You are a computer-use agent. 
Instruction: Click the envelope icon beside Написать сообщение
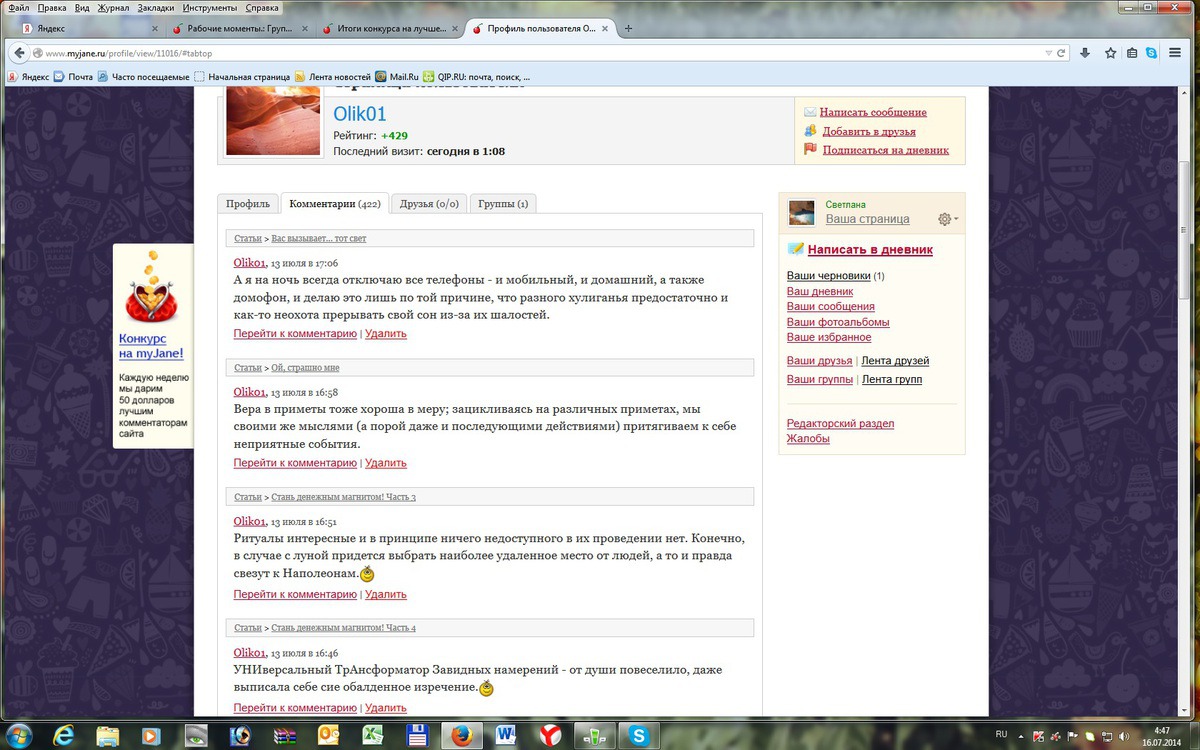[810, 113]
